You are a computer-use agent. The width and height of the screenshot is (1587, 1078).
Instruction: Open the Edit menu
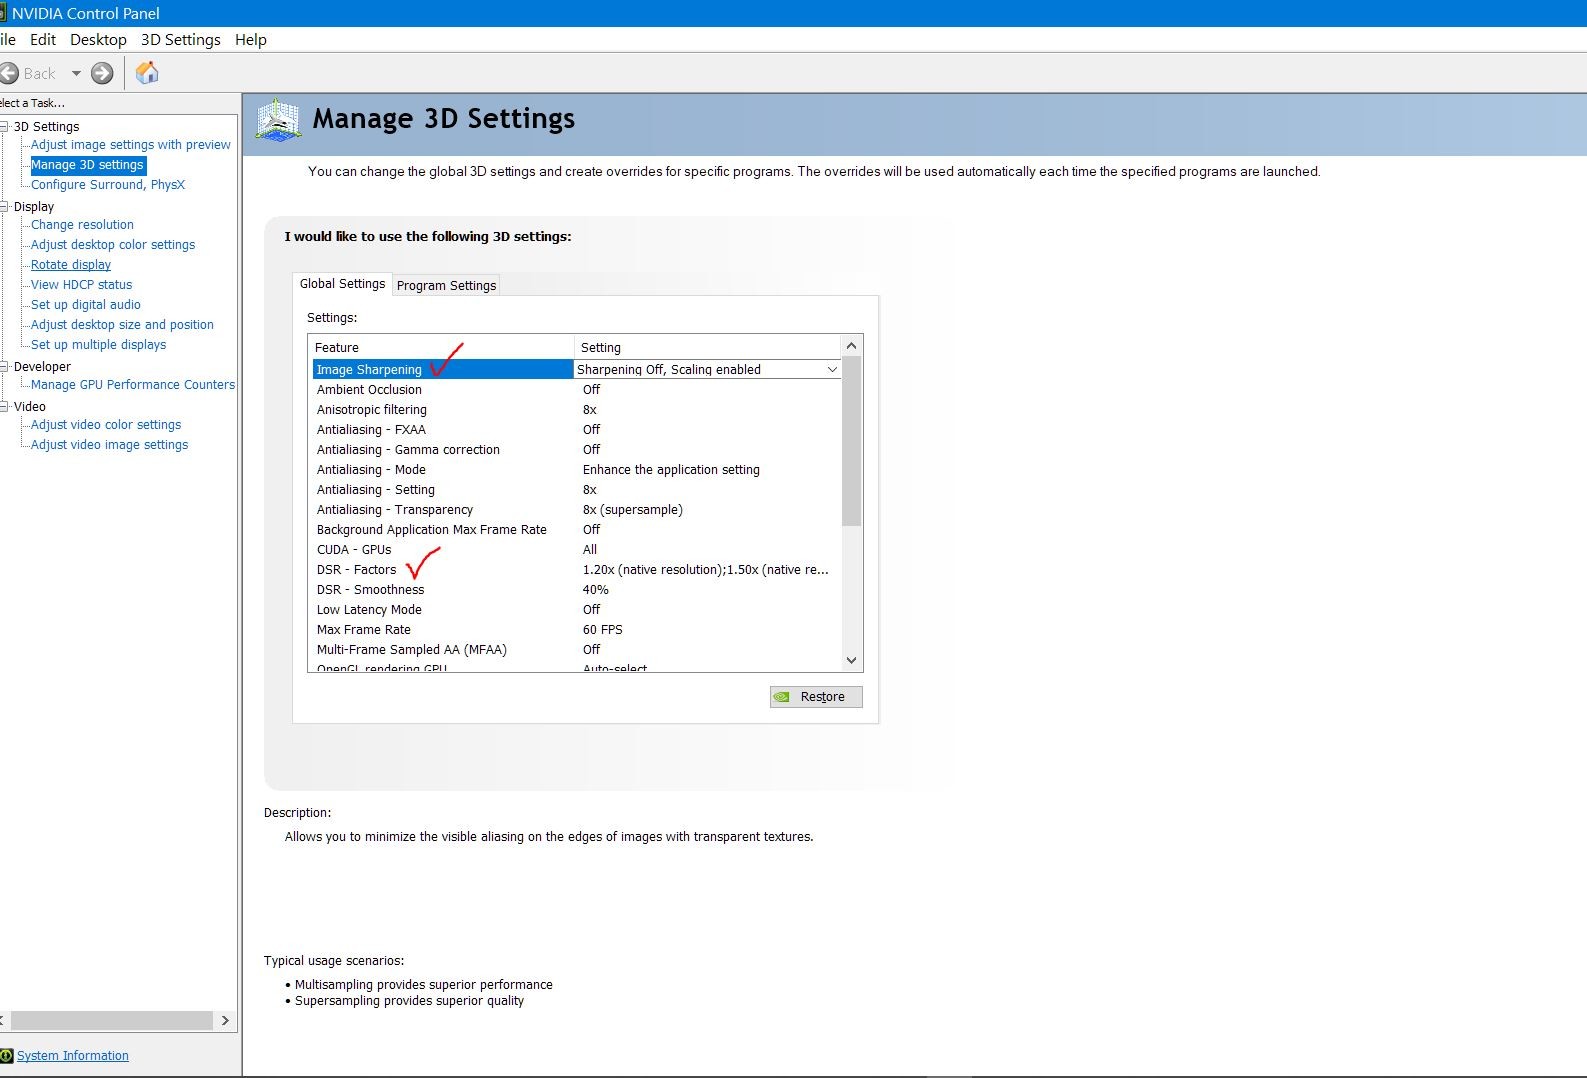coord(43,40)
